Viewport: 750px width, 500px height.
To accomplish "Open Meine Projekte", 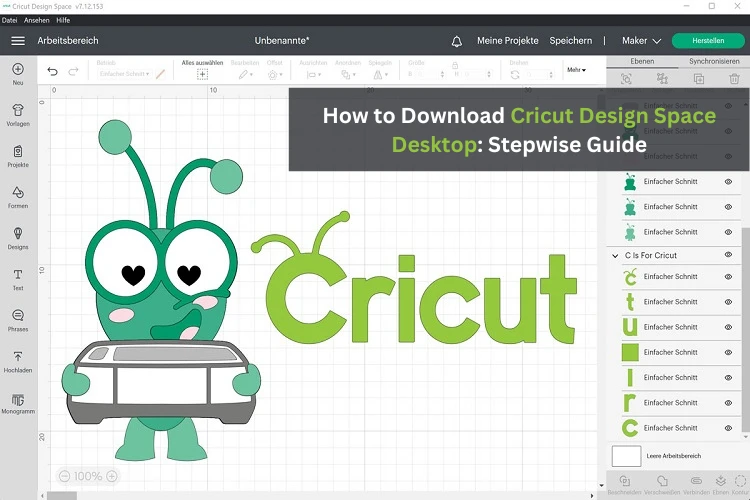I will 507,41.
